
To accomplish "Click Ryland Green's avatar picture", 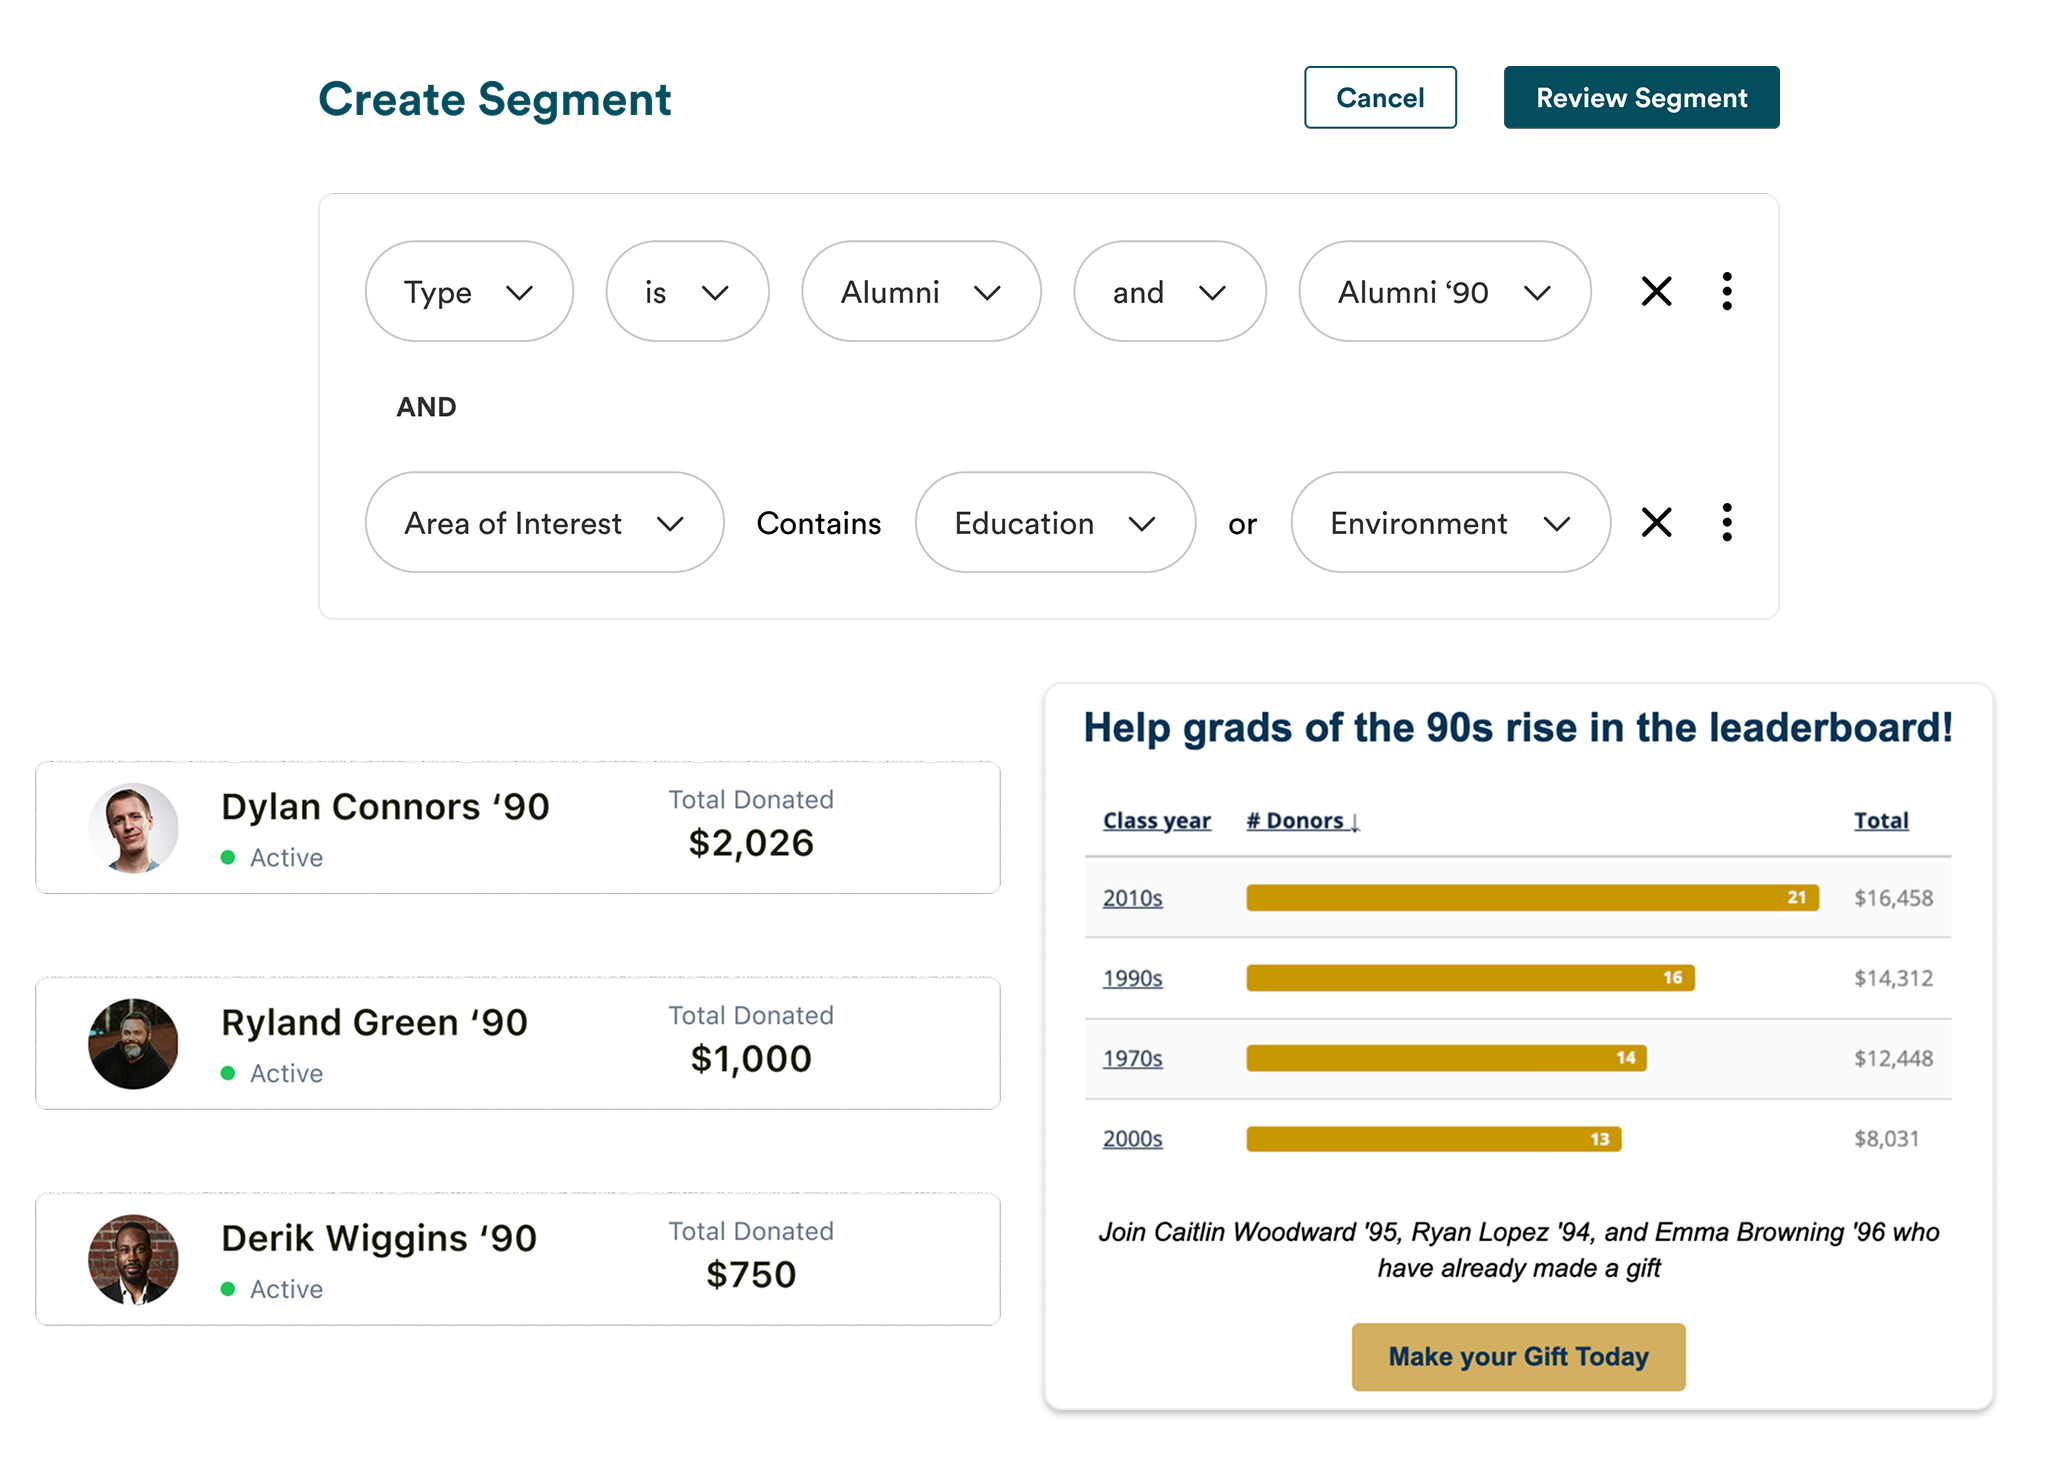I will point(133,1044).
